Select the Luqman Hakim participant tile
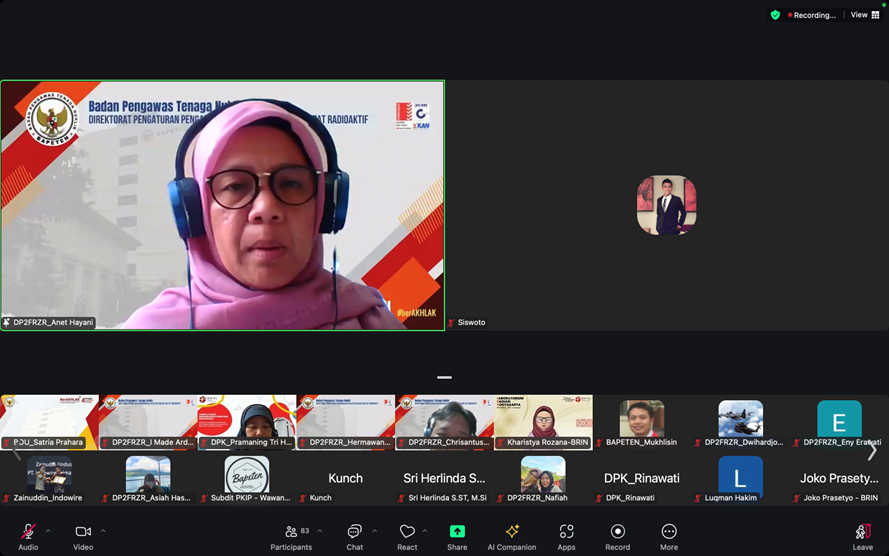This screenshot has height=556, width=889. [740, 480]
